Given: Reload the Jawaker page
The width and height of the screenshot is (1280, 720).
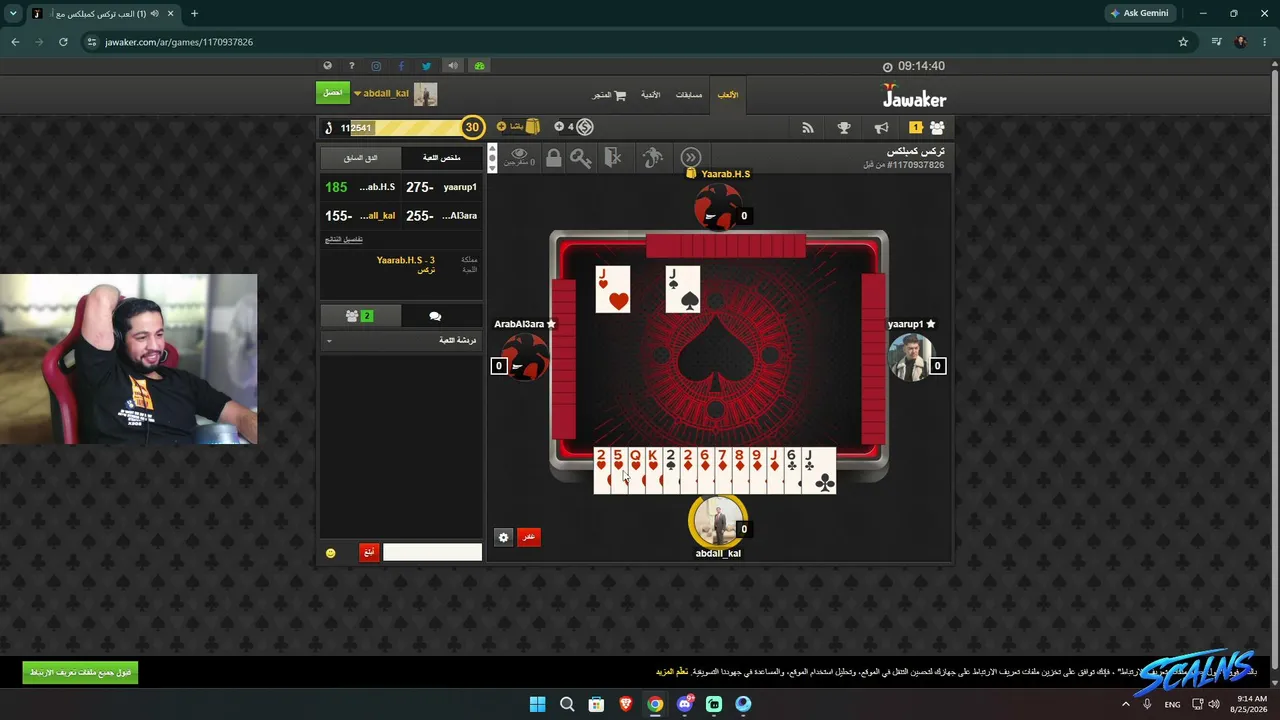Looking at the screenshot, I should (x=63, y=42).
